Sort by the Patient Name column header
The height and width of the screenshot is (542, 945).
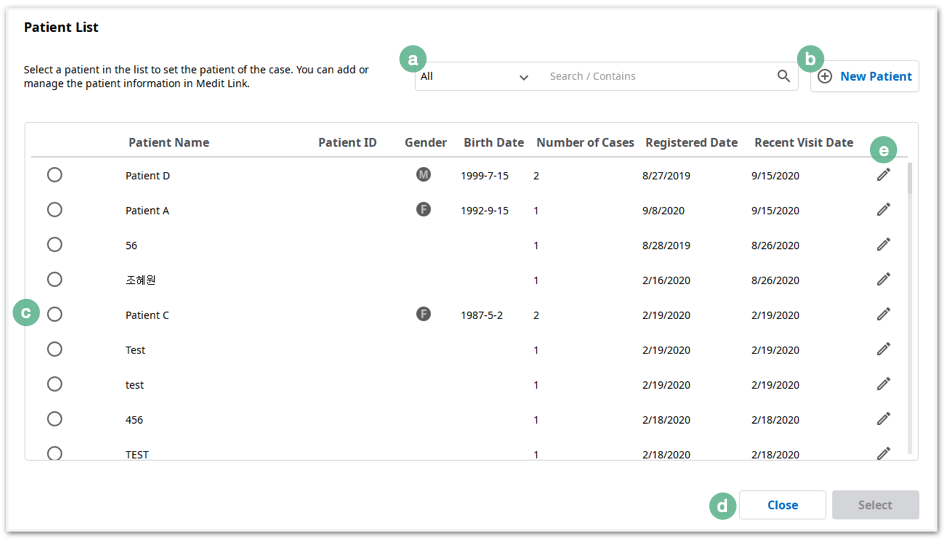pos(169,143)
